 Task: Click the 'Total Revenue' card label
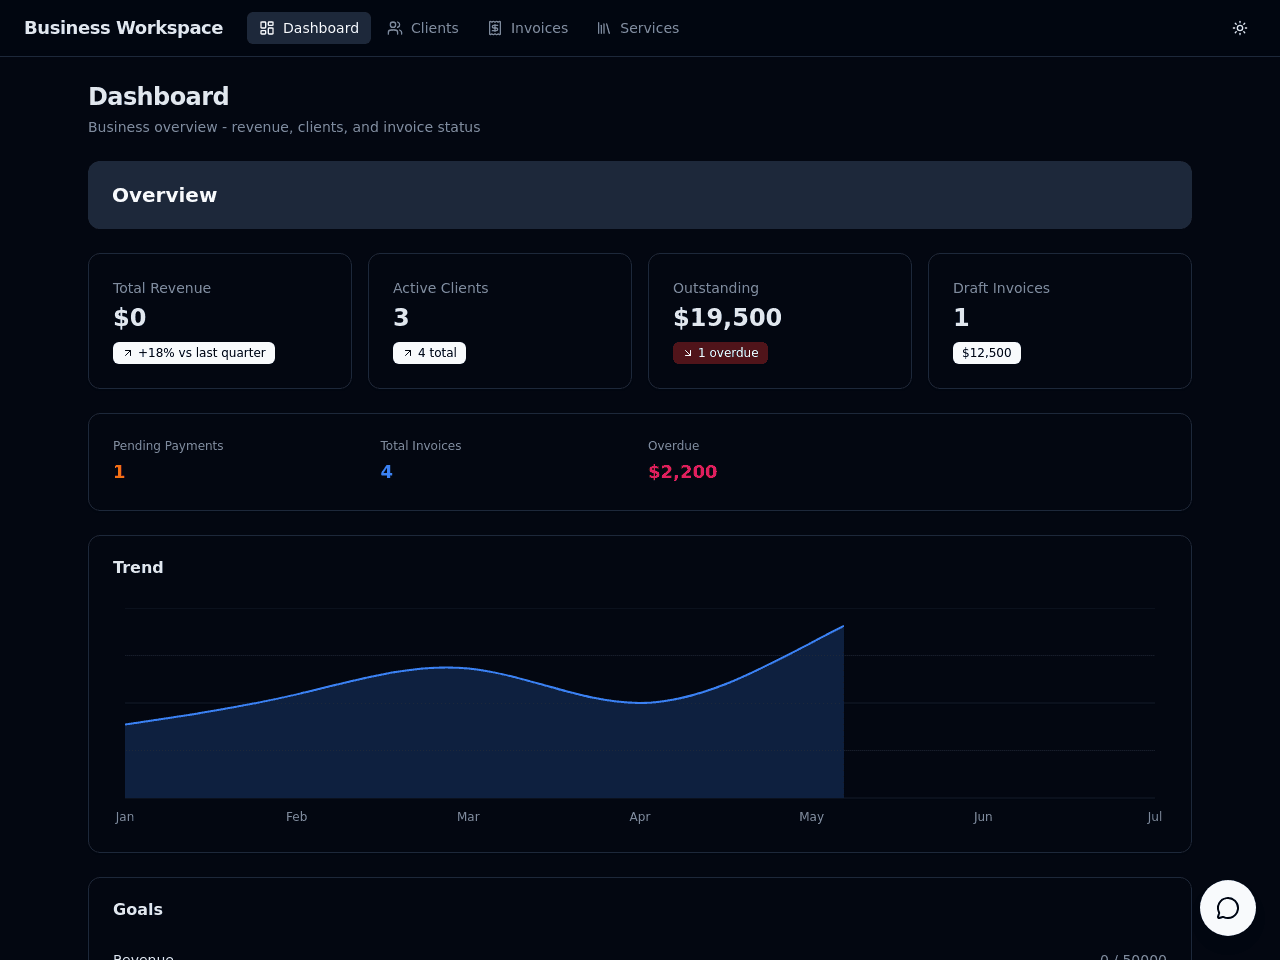162,288
